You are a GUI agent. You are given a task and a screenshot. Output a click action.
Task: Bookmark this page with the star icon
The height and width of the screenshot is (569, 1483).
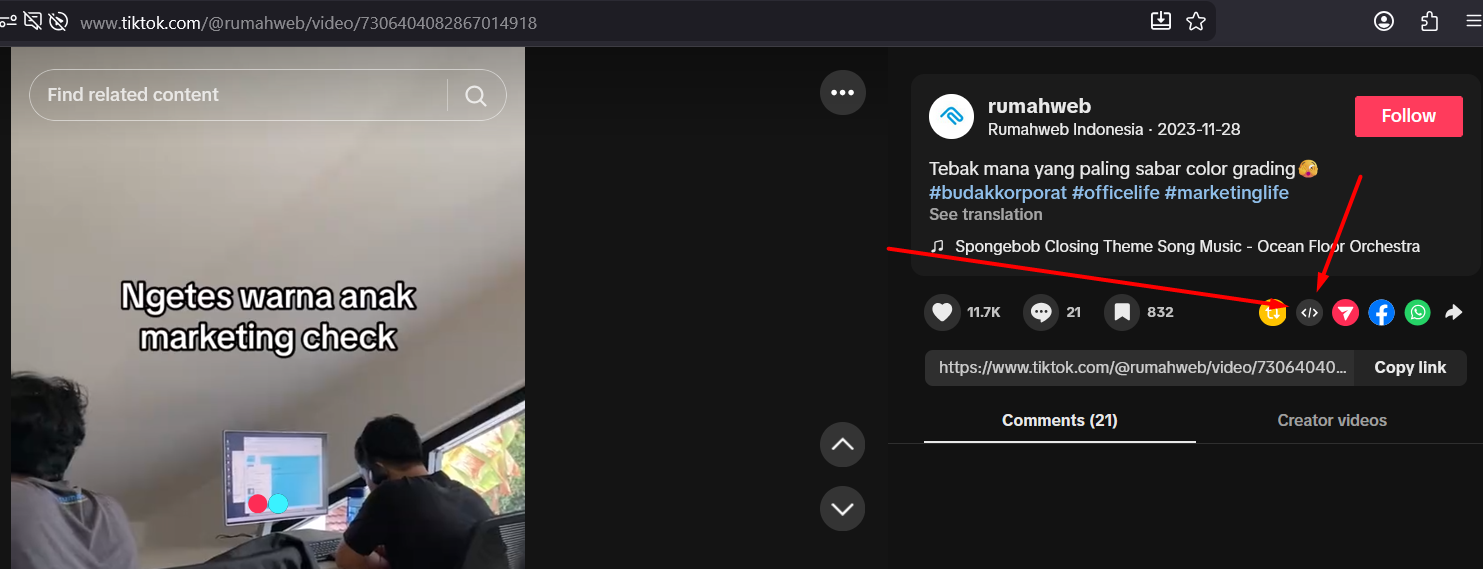1196,21
